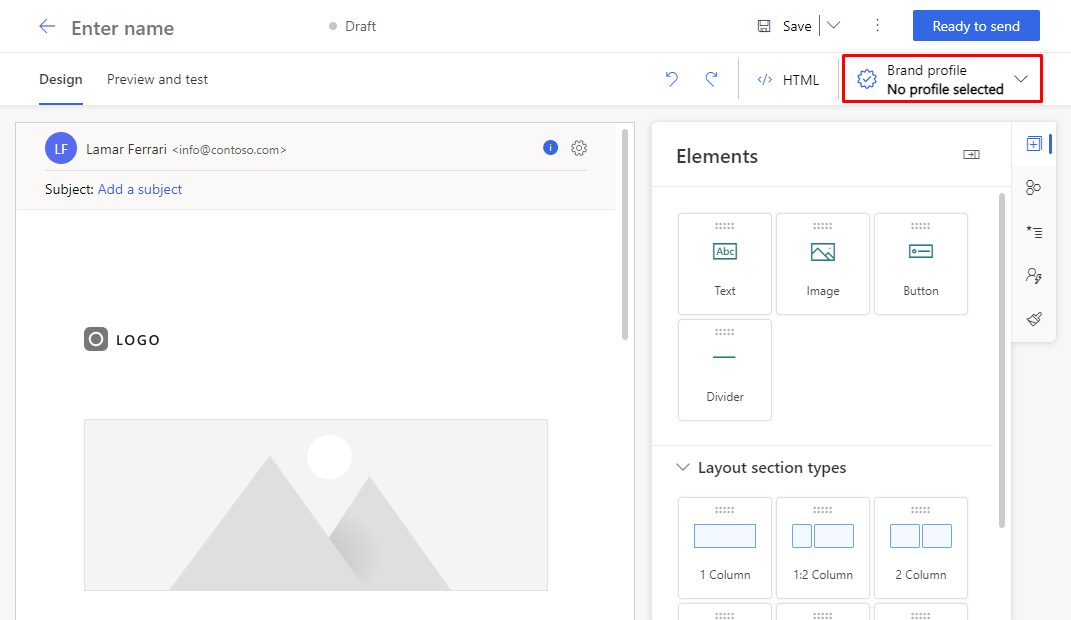
Task: Open the shapes icon below Elements in side rail
Action: point(1033,188)
